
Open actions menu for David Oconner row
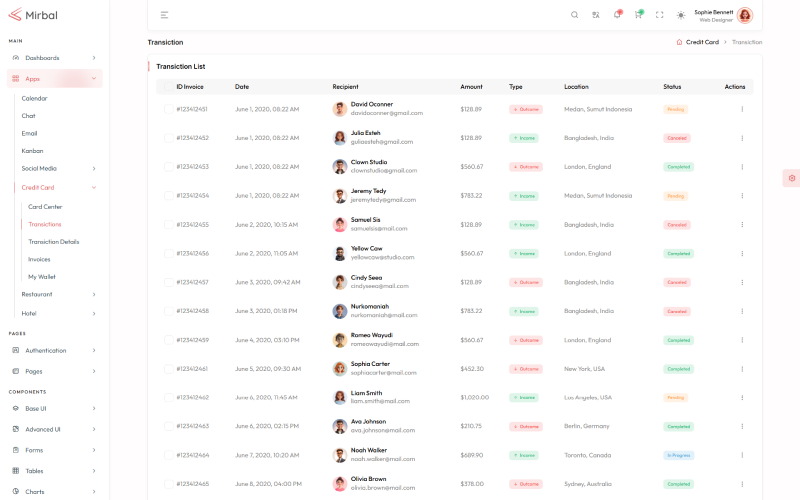741,110
